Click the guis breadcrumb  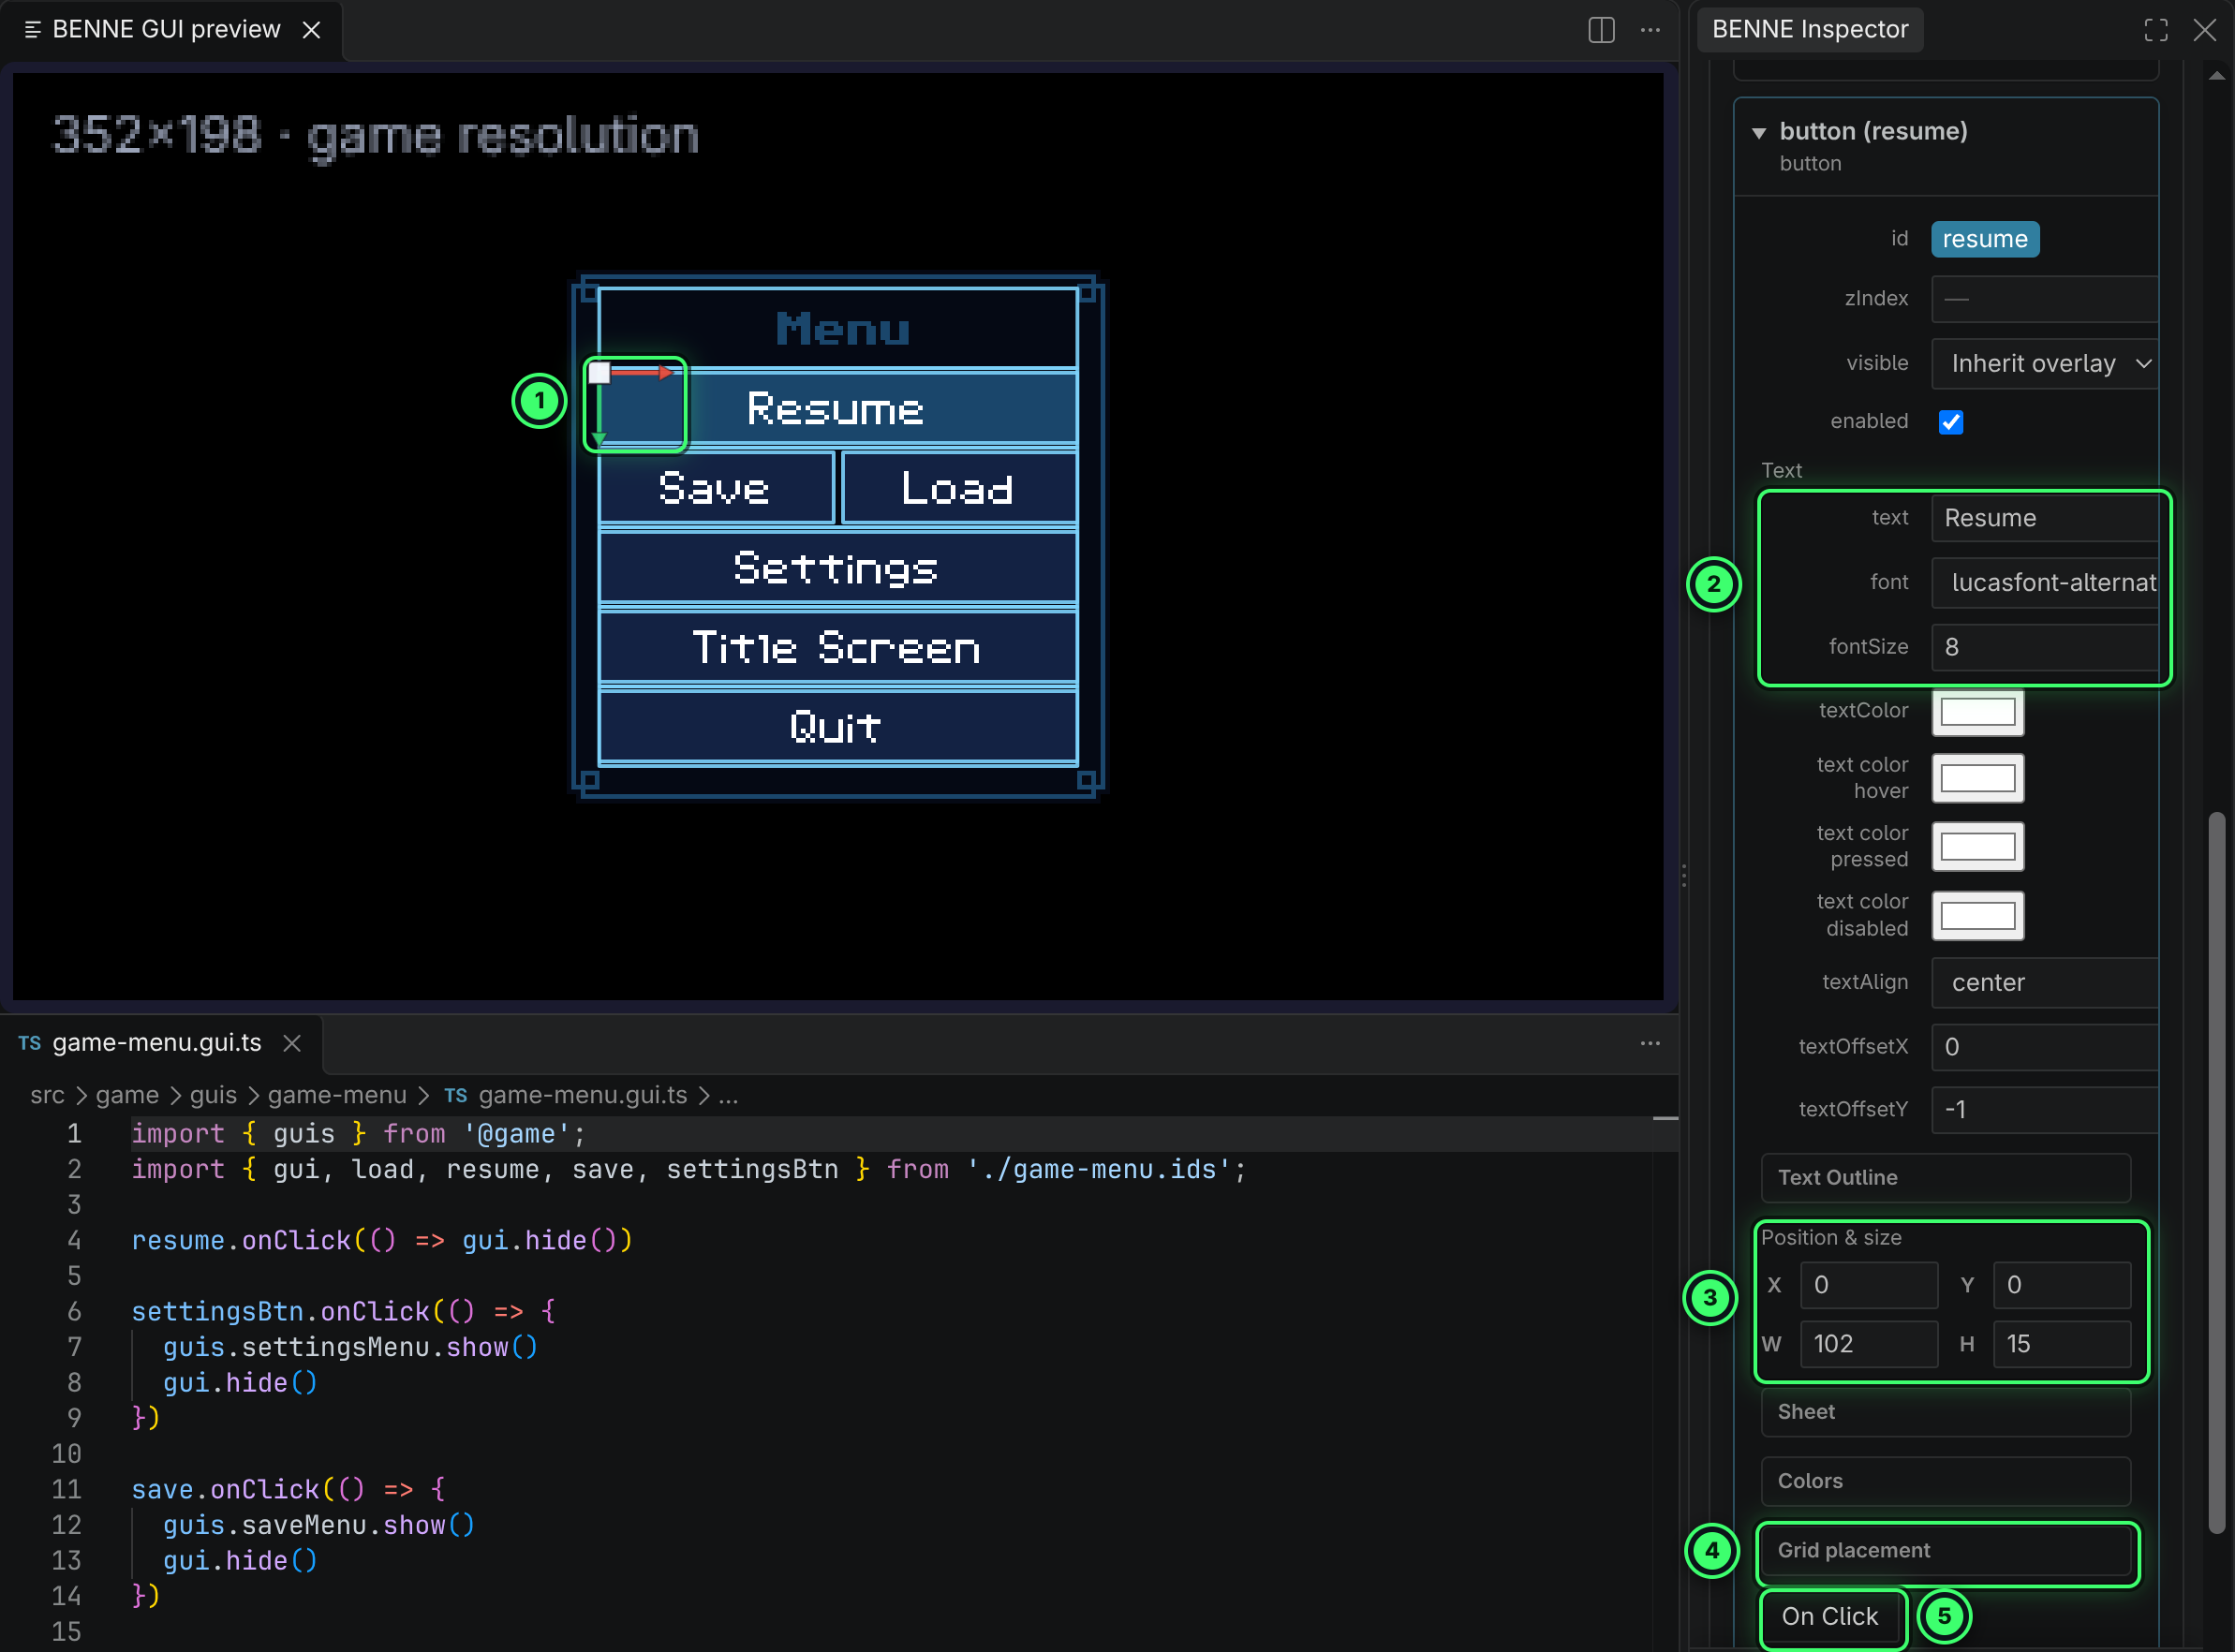pyautogui.click(x=213, y=1095)
